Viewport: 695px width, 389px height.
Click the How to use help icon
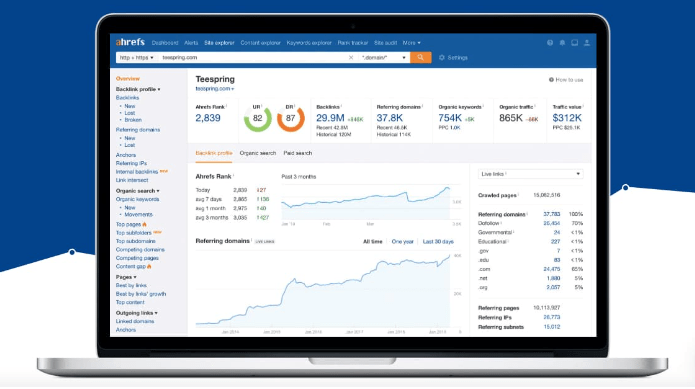coord(551,80)
